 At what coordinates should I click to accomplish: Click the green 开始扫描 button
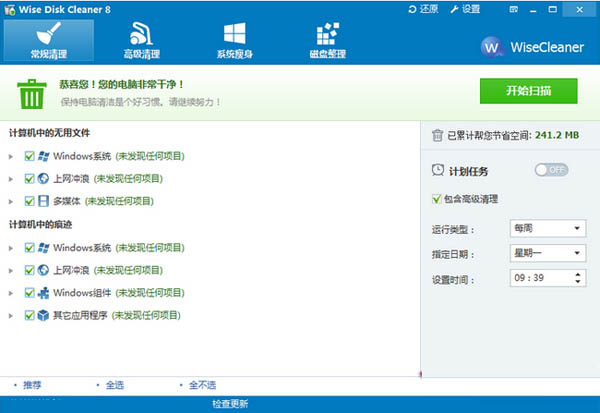pyautogui.click(x=528, y=91)
